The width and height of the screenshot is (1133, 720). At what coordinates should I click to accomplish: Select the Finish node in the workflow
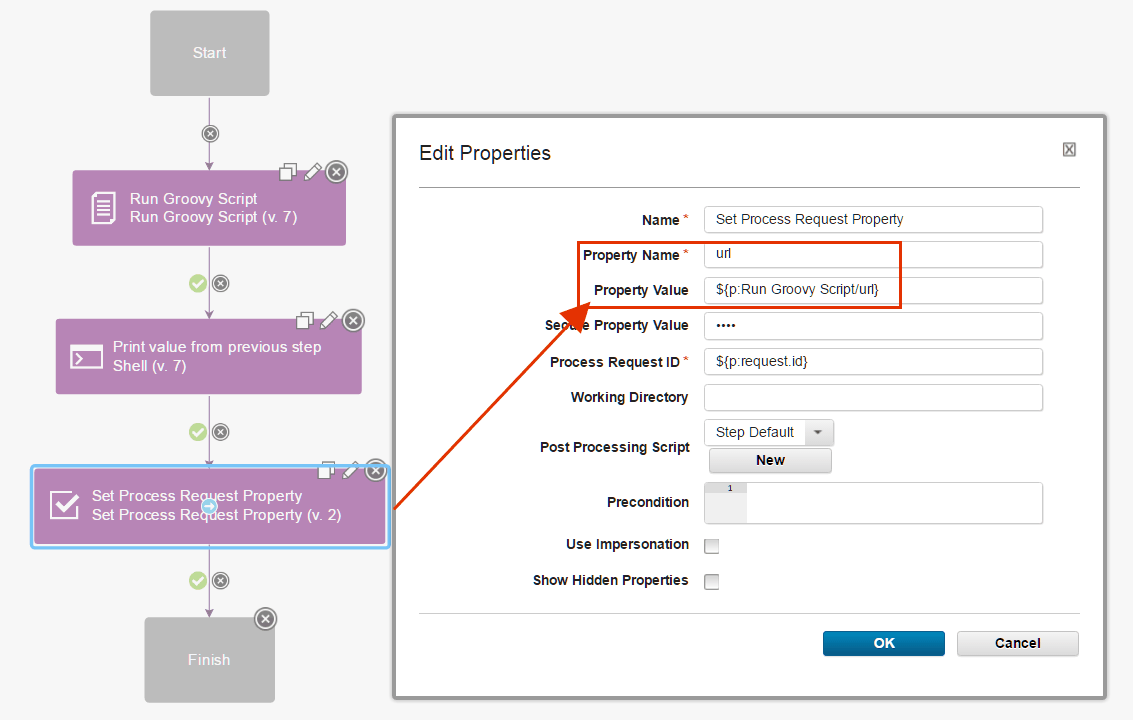[209, 659]
